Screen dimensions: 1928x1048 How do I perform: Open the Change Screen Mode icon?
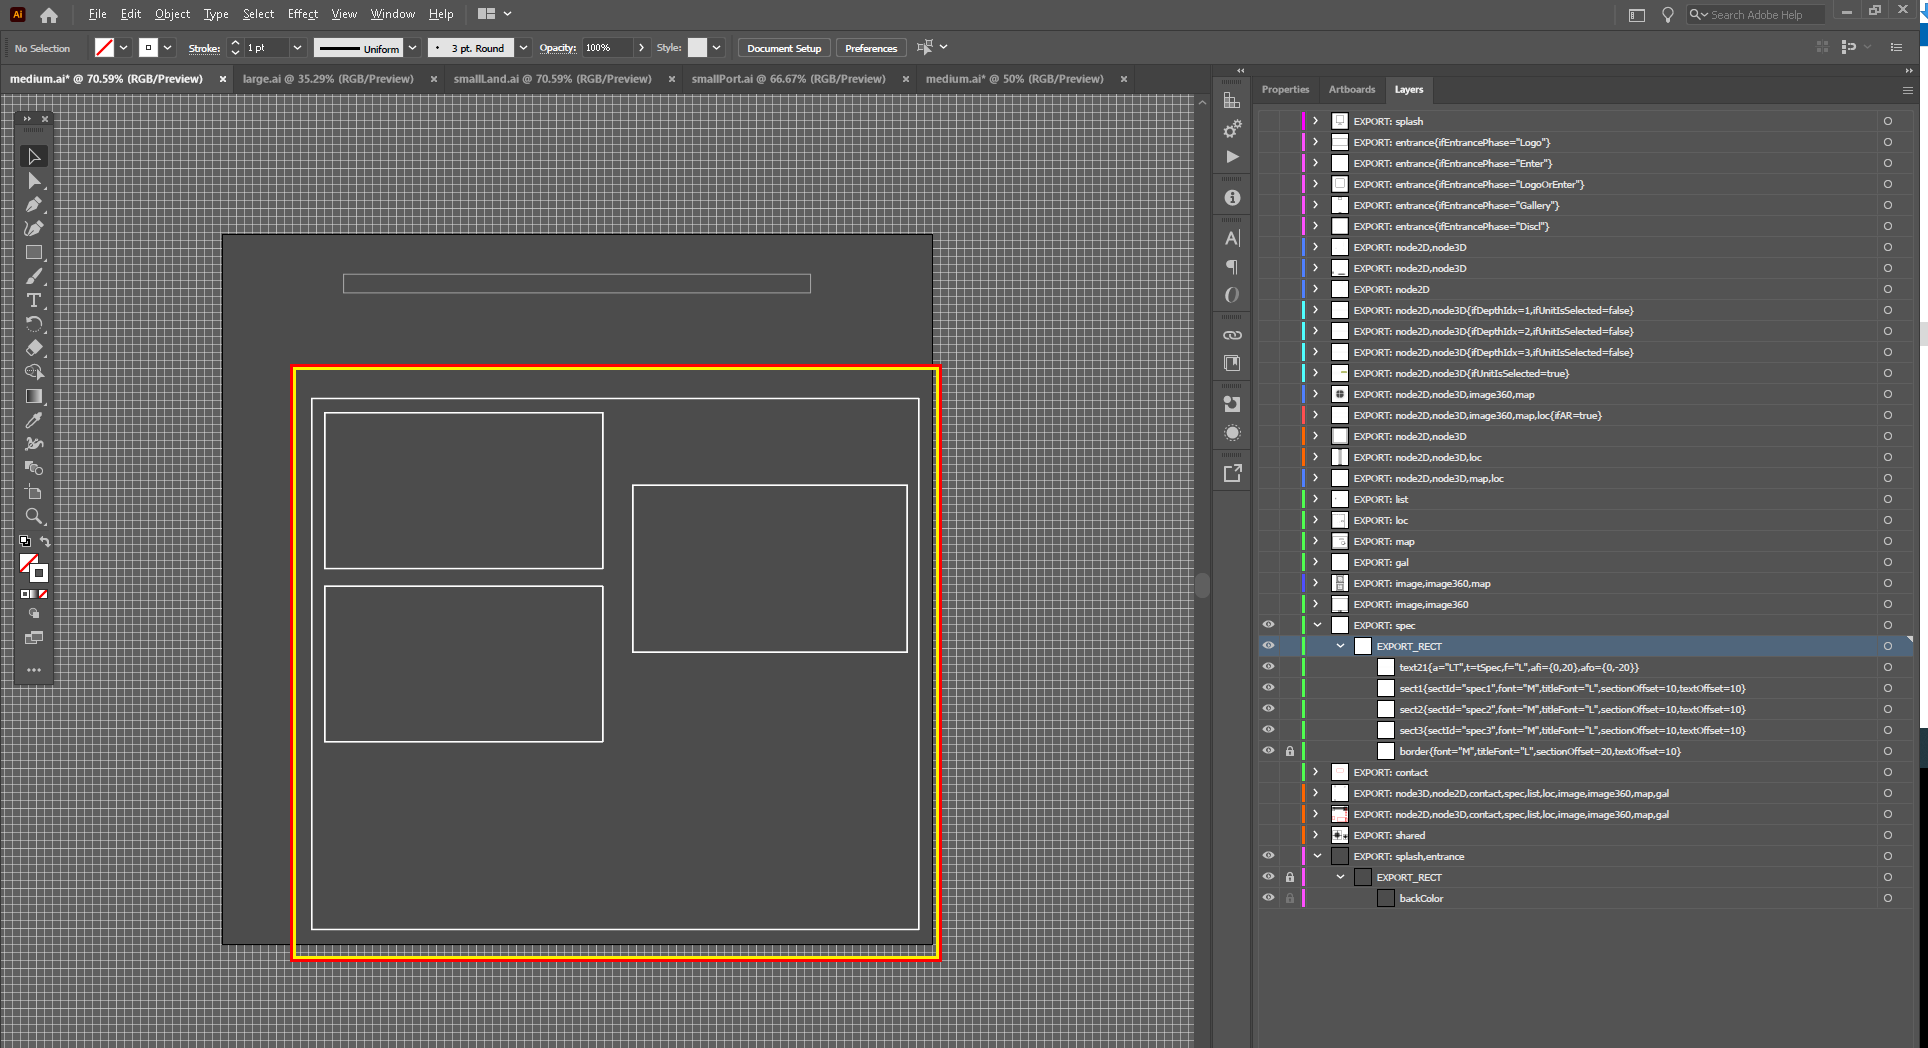tap(33, 638)
